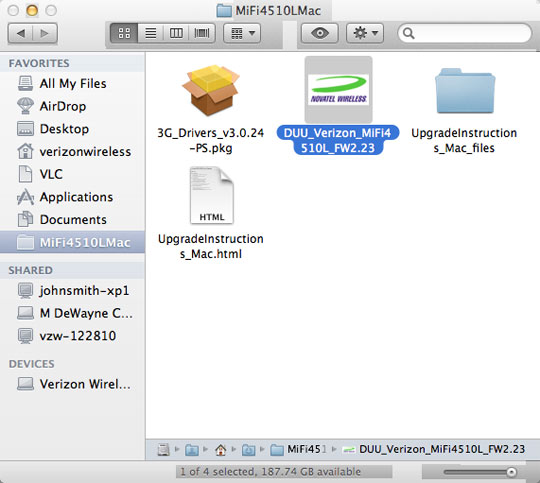Image resolution: width=540 pixels, height=483 pixels.
Task: Click the Documents sidebar icon
Action: [25, 220]
